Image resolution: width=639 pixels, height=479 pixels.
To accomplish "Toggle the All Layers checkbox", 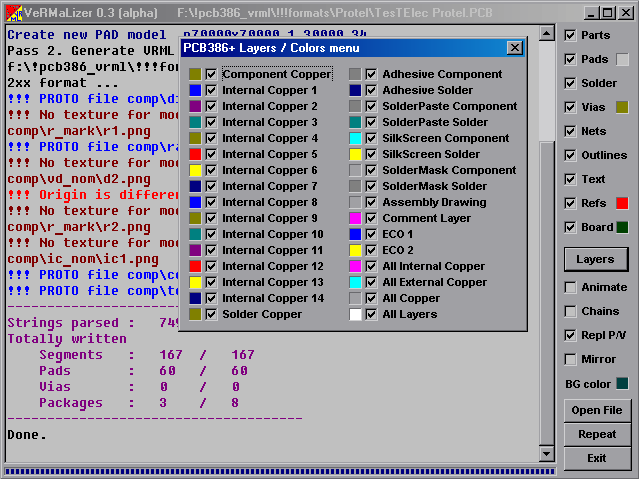I will point(371,314).
